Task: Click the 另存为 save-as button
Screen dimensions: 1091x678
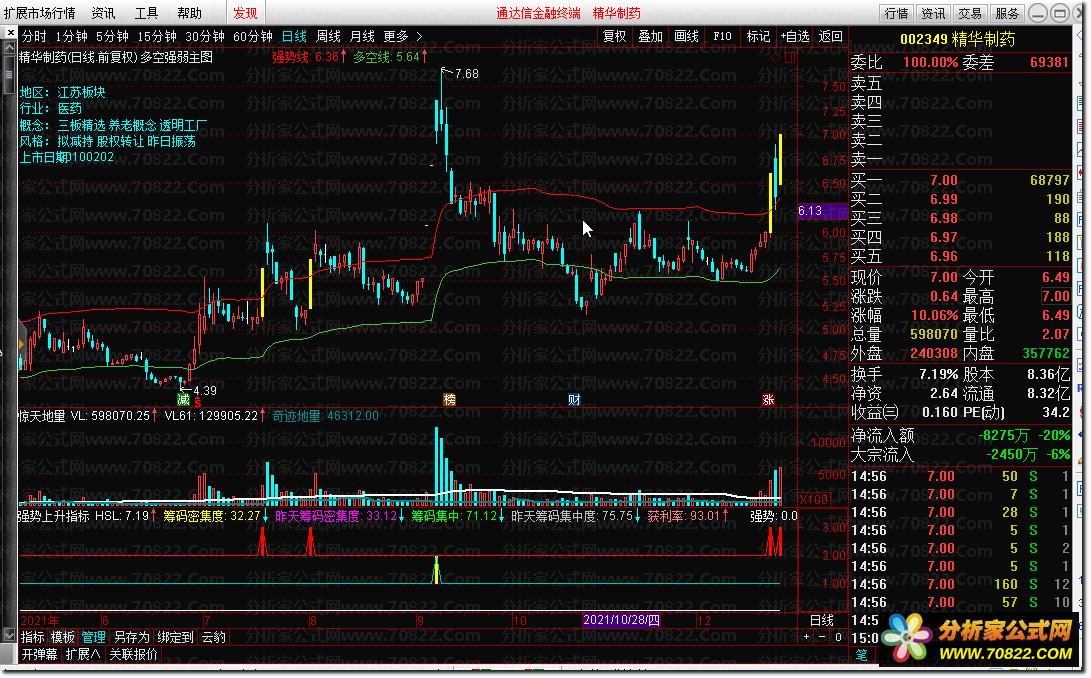Action: pos(132,637)
